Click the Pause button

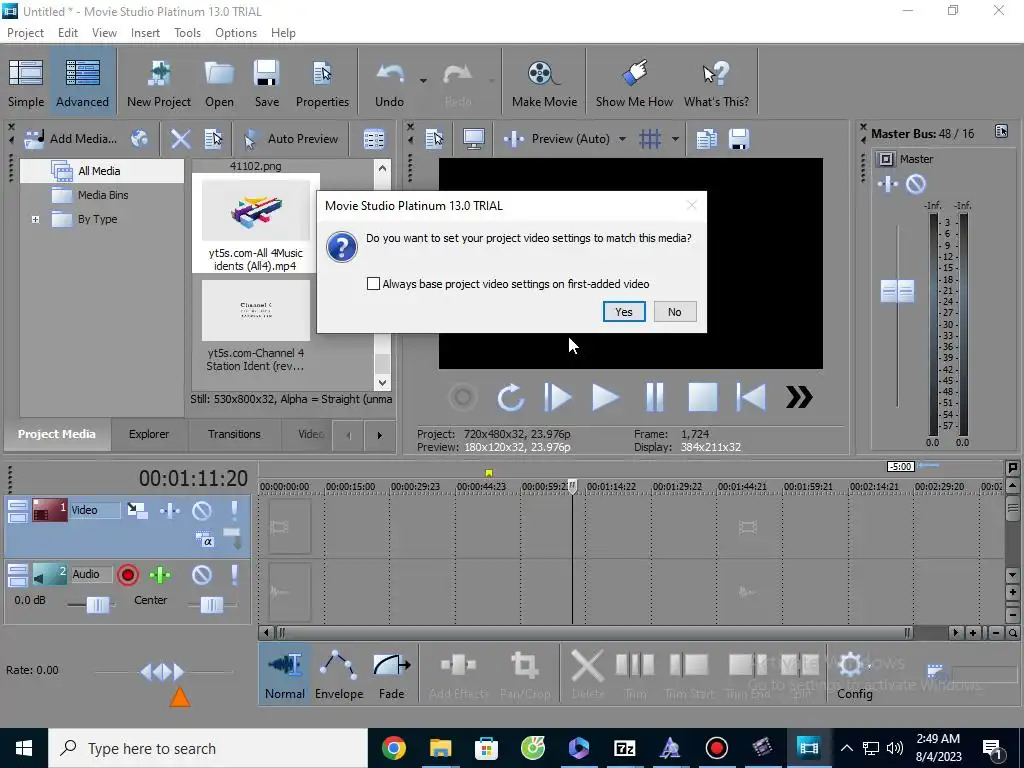pyautogui.click(x=654, y=397)
